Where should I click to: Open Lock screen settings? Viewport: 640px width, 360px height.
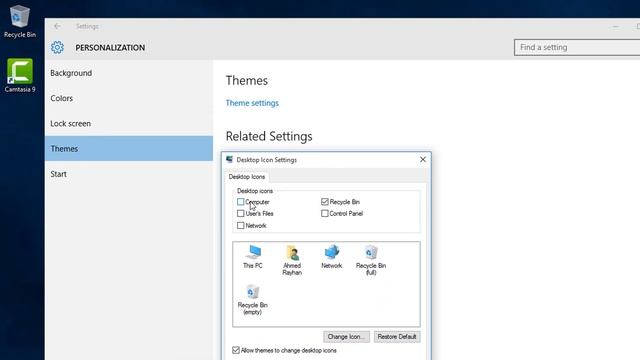[129, 124]
